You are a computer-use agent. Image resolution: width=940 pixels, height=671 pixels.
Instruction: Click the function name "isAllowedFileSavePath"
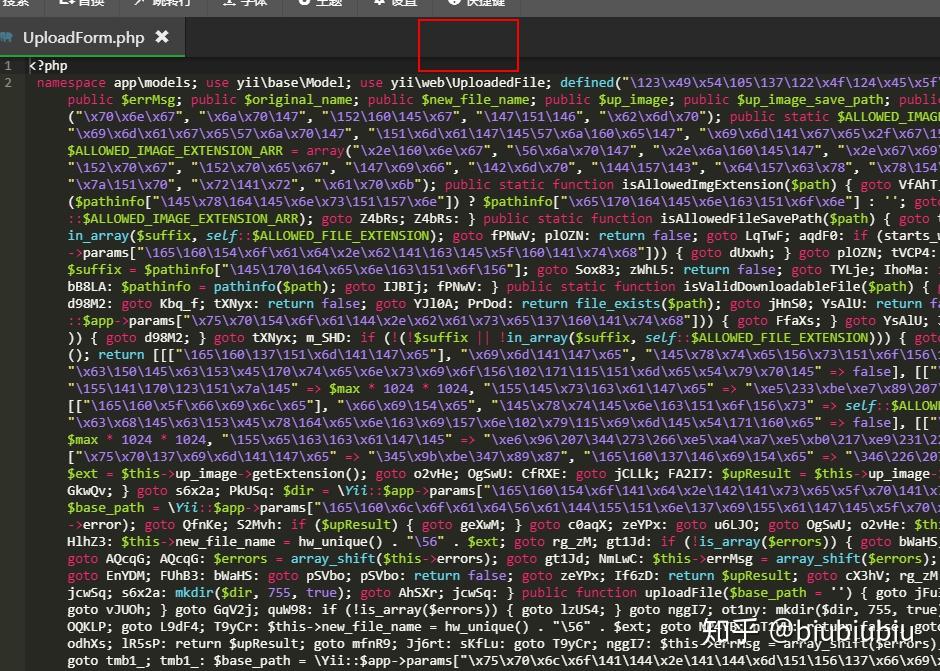pos(743,218)
